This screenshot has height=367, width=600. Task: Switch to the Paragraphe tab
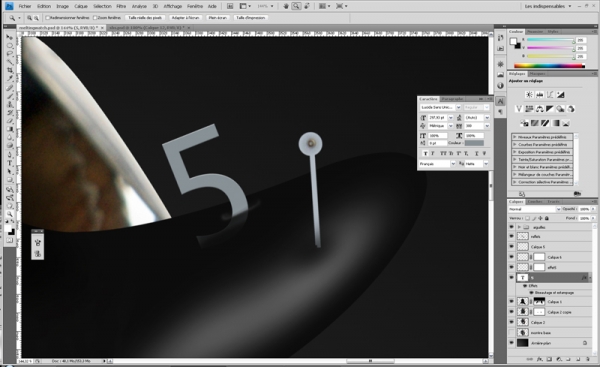tap(453, 99)
